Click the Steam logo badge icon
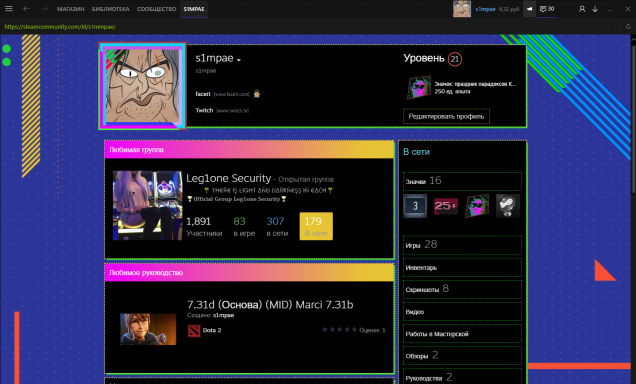Viewport: 636px width, 384px height. click(x=508, y=206)
